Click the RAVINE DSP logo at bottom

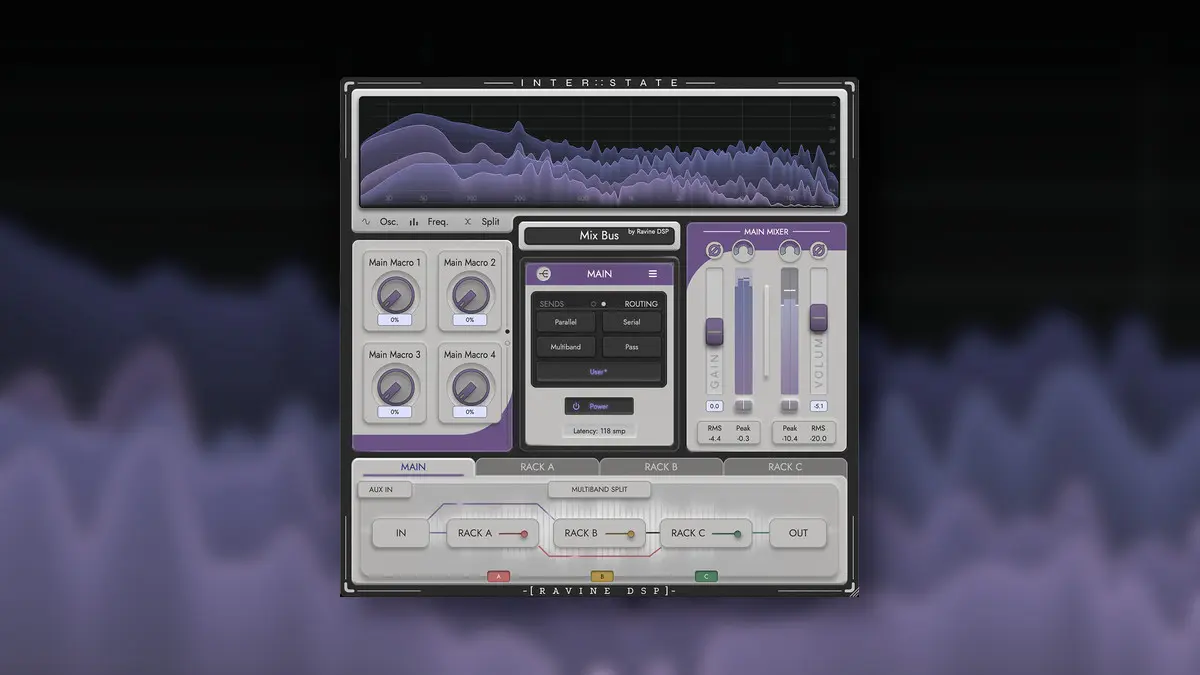600,591
